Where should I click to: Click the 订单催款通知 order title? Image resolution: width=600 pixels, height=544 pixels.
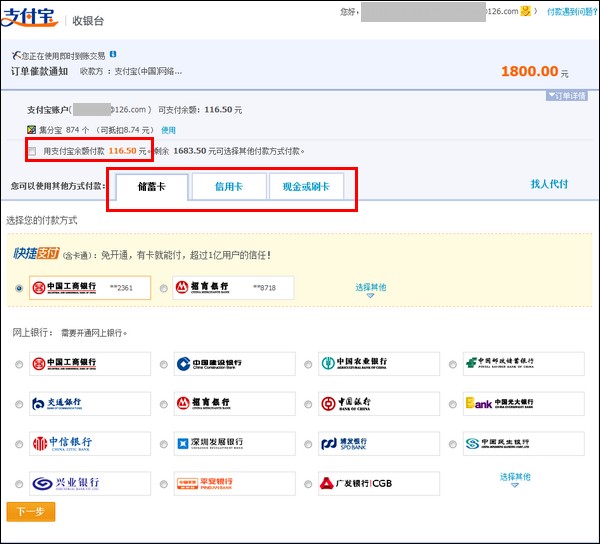[39, 71]
